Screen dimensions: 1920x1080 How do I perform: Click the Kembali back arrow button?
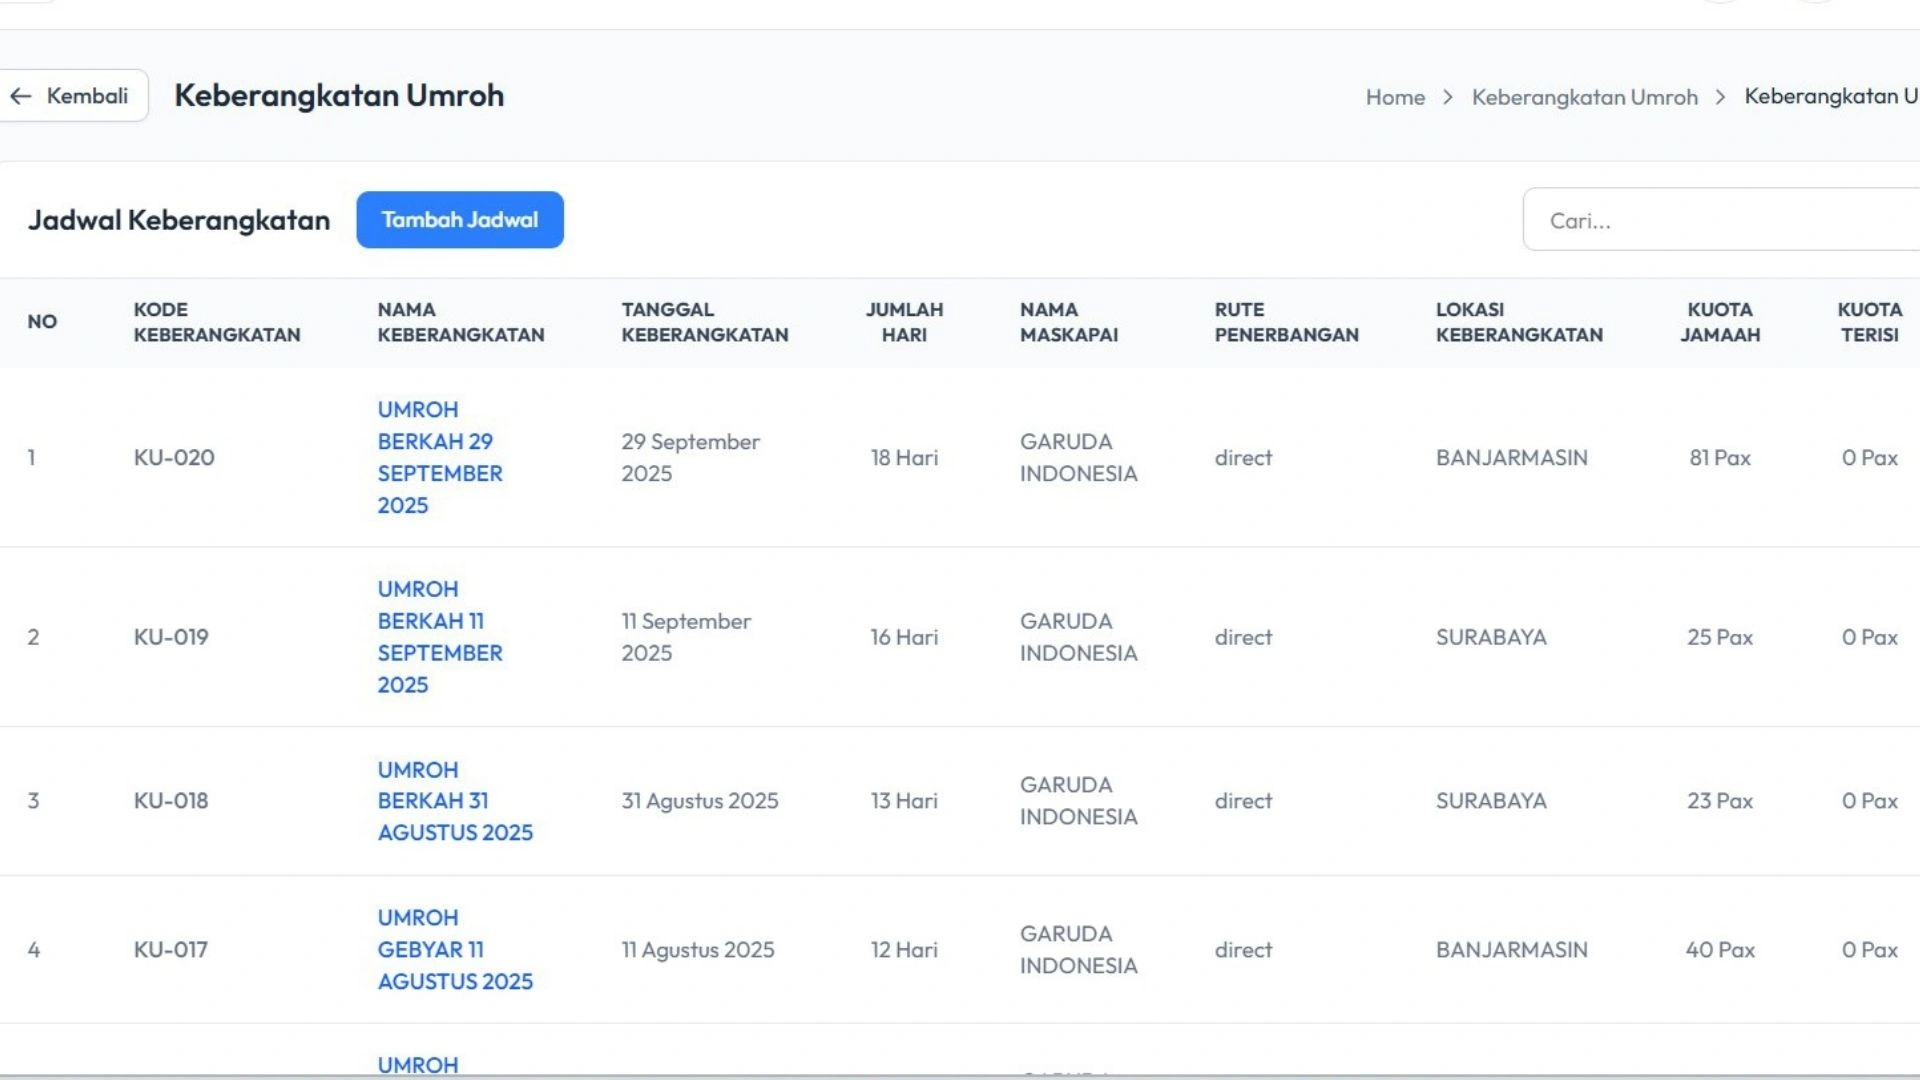coord(70,96)
